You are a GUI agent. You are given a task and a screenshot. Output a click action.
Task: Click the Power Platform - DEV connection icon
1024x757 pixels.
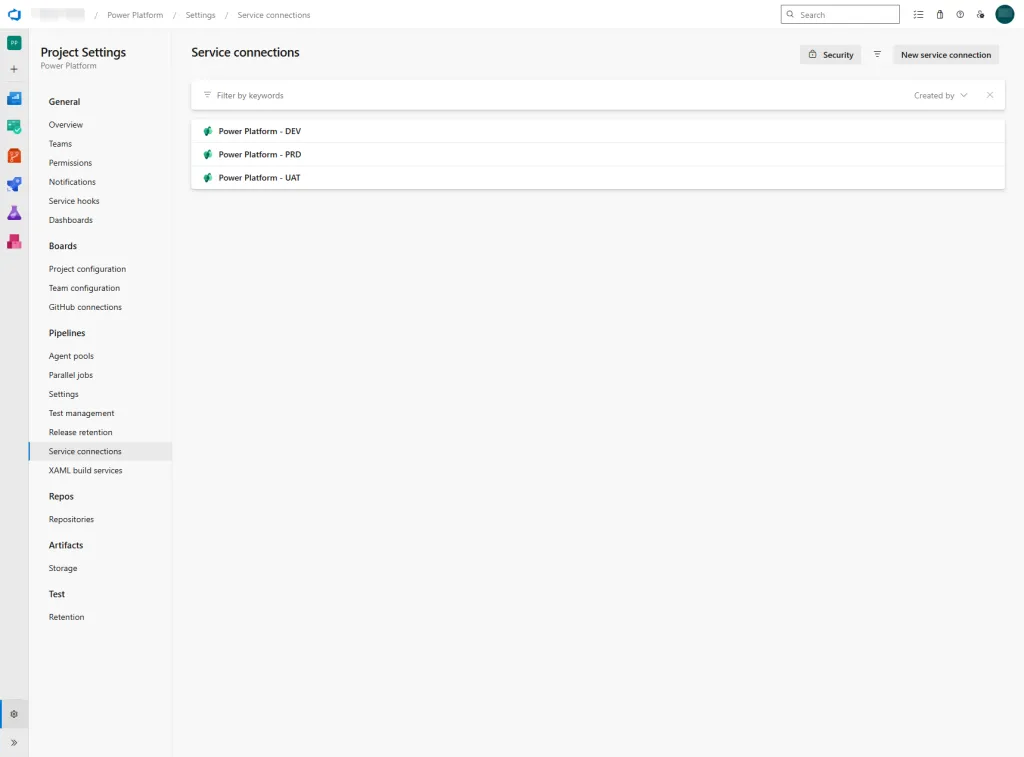[x=208, y=131]
